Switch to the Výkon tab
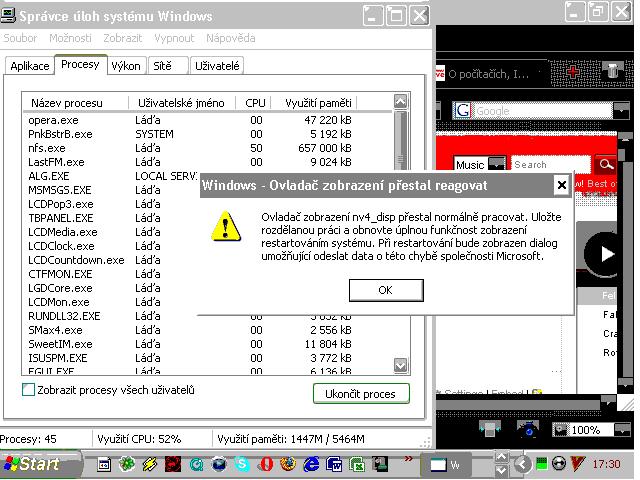640x480 pixels. [x=126, y=66]
